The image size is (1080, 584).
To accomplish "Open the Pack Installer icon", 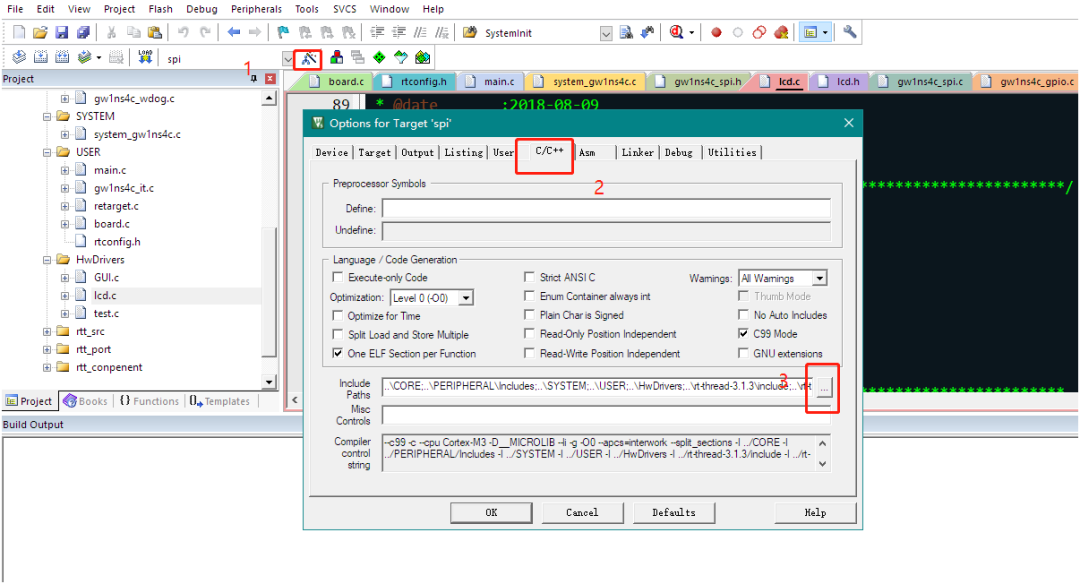I will point(422,58).
